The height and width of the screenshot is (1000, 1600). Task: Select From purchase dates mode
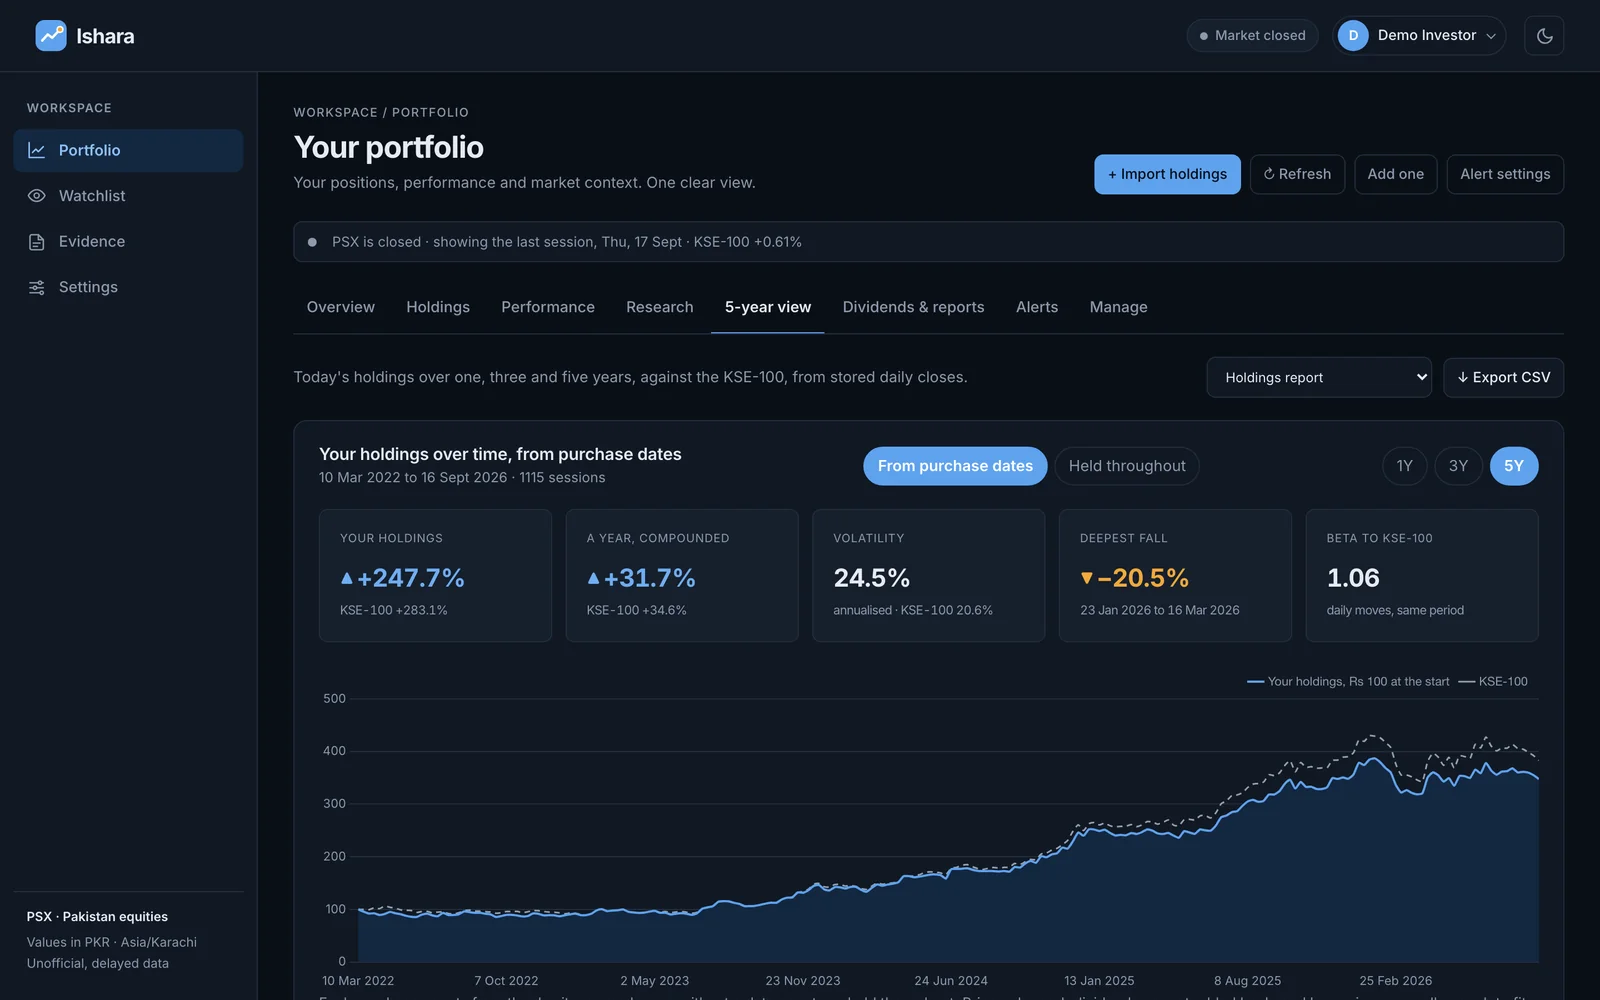pyautogui.click(x=955, y=466)
